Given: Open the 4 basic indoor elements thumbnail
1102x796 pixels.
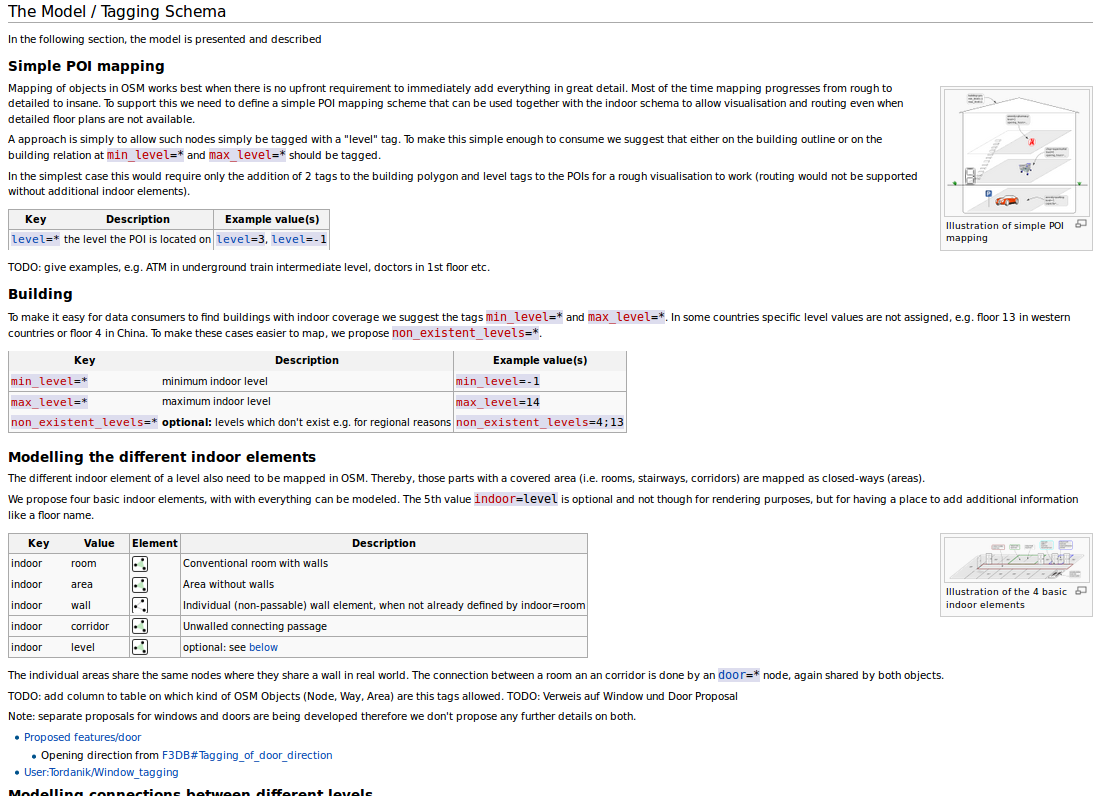Looking at the screenshot, I should click(1016, 559).
